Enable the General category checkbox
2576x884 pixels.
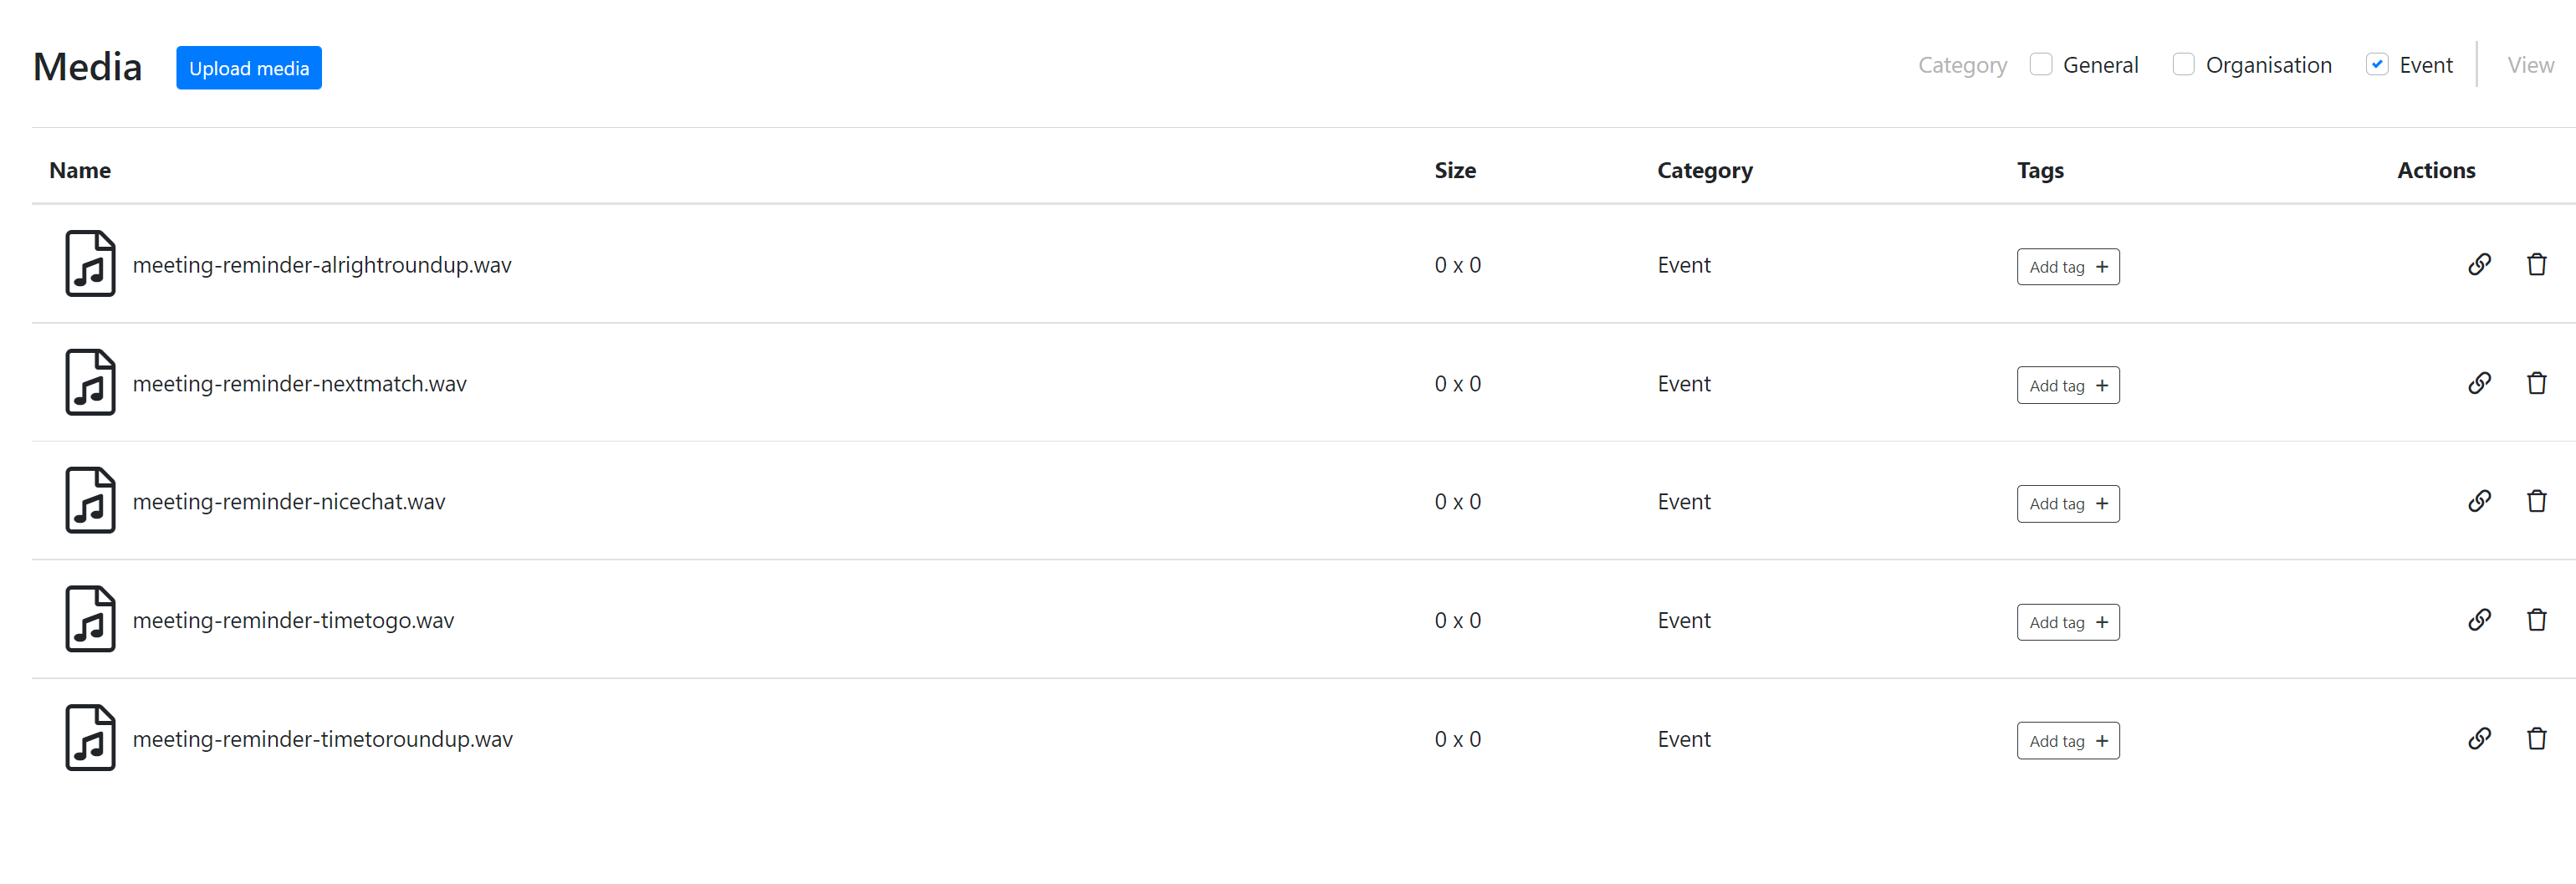[2041, 65]
